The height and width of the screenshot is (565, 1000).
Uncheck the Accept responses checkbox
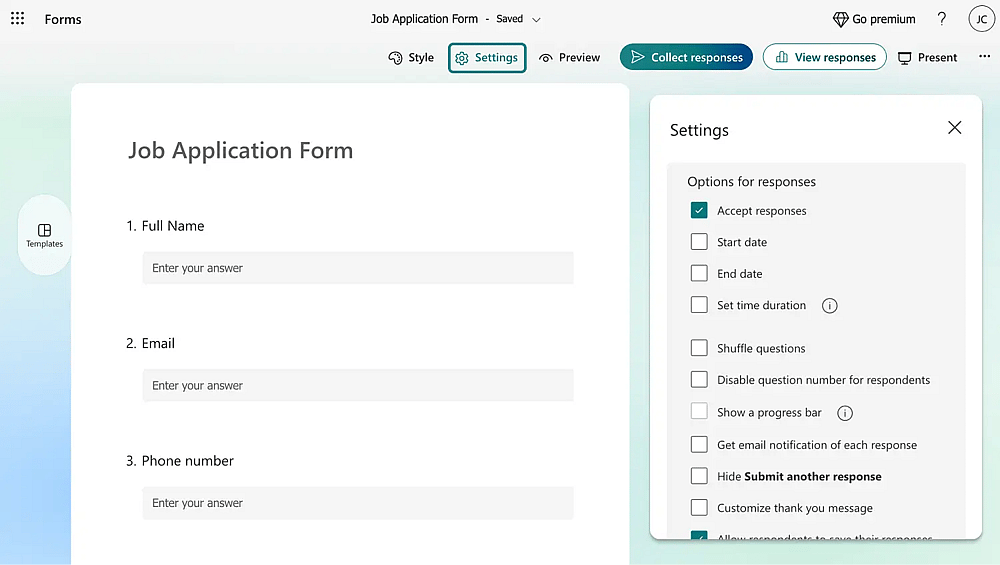pyautogui.click(x=699, y=210)
